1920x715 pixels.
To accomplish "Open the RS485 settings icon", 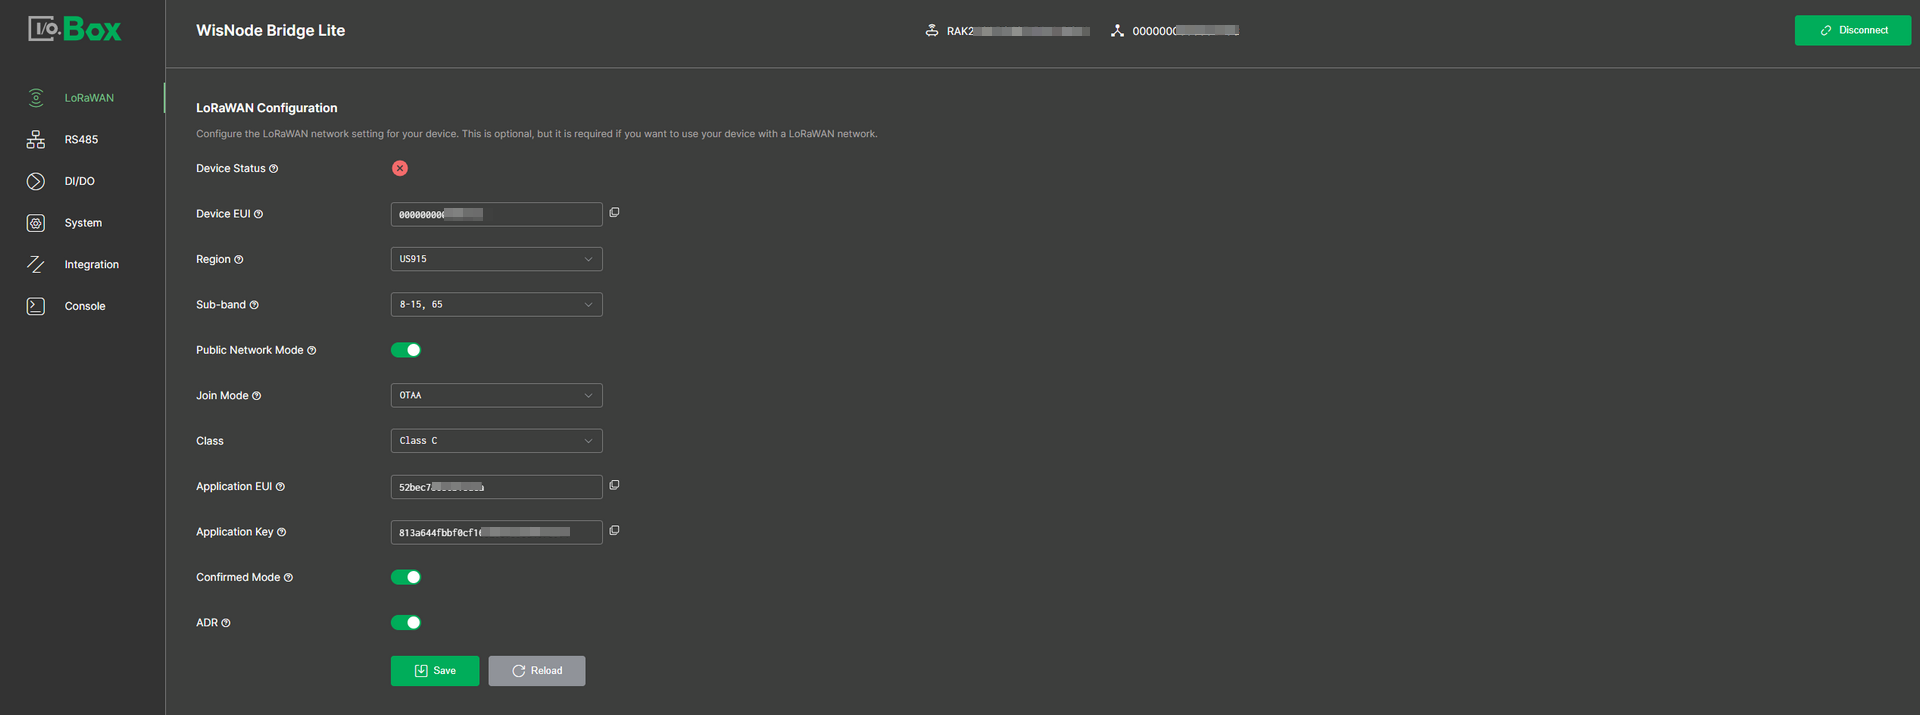I will click(x=36, y=140).
